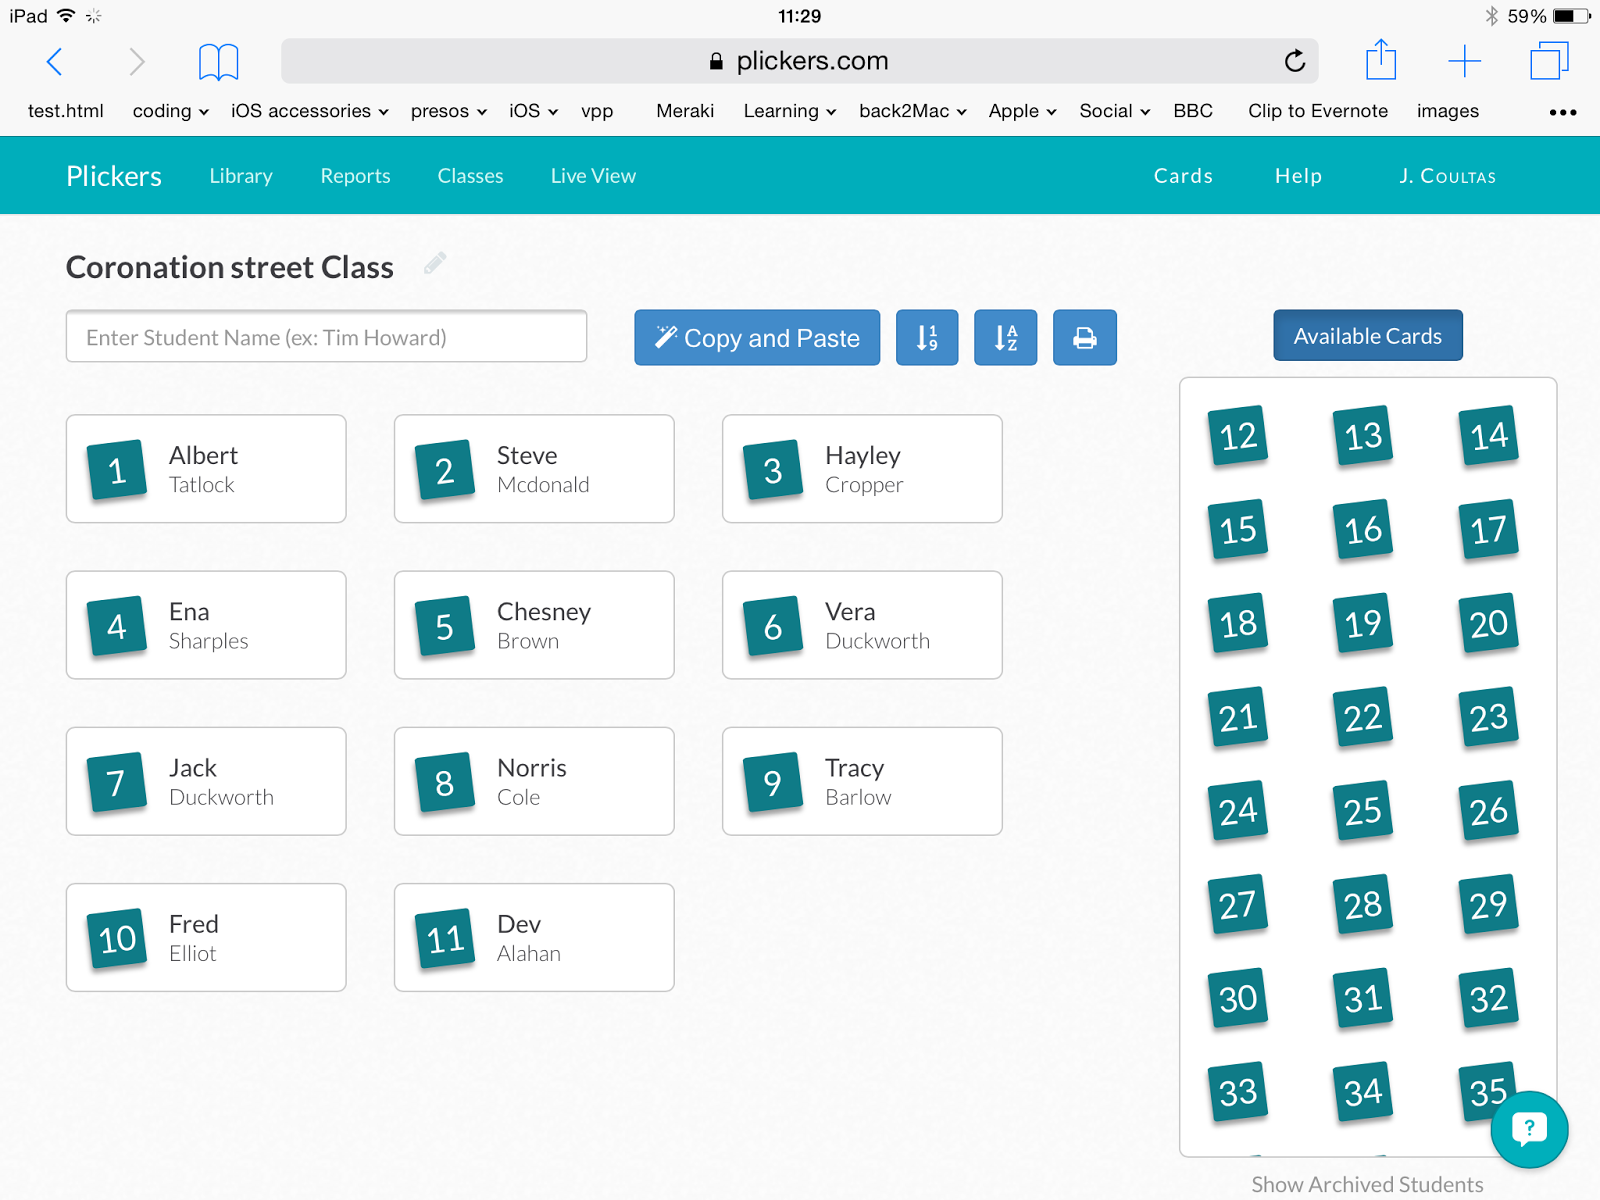Open the Learning bookmarks dropdown
This screenshot has height=1200, width=1600.
pyautogui.click(x=789, y=111)
